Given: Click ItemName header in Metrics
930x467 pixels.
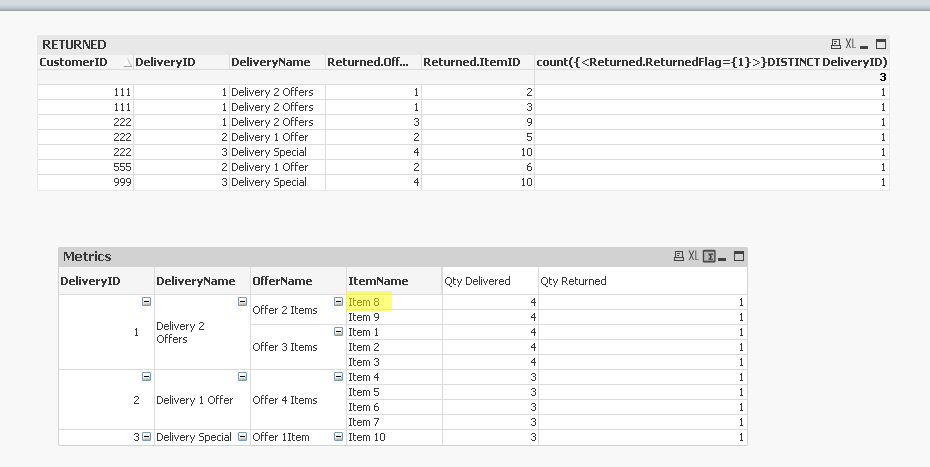Looking at the screenshot, I should tap(394, 281).
